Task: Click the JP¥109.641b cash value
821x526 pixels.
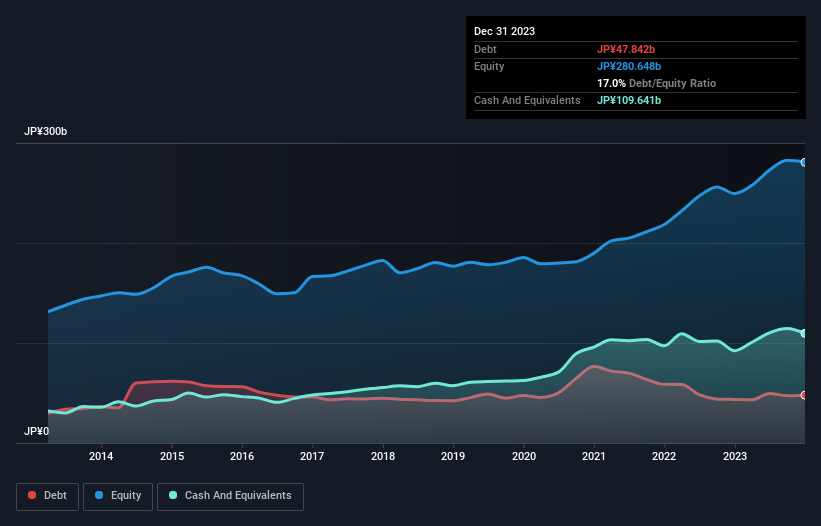Action: [629, 100]
